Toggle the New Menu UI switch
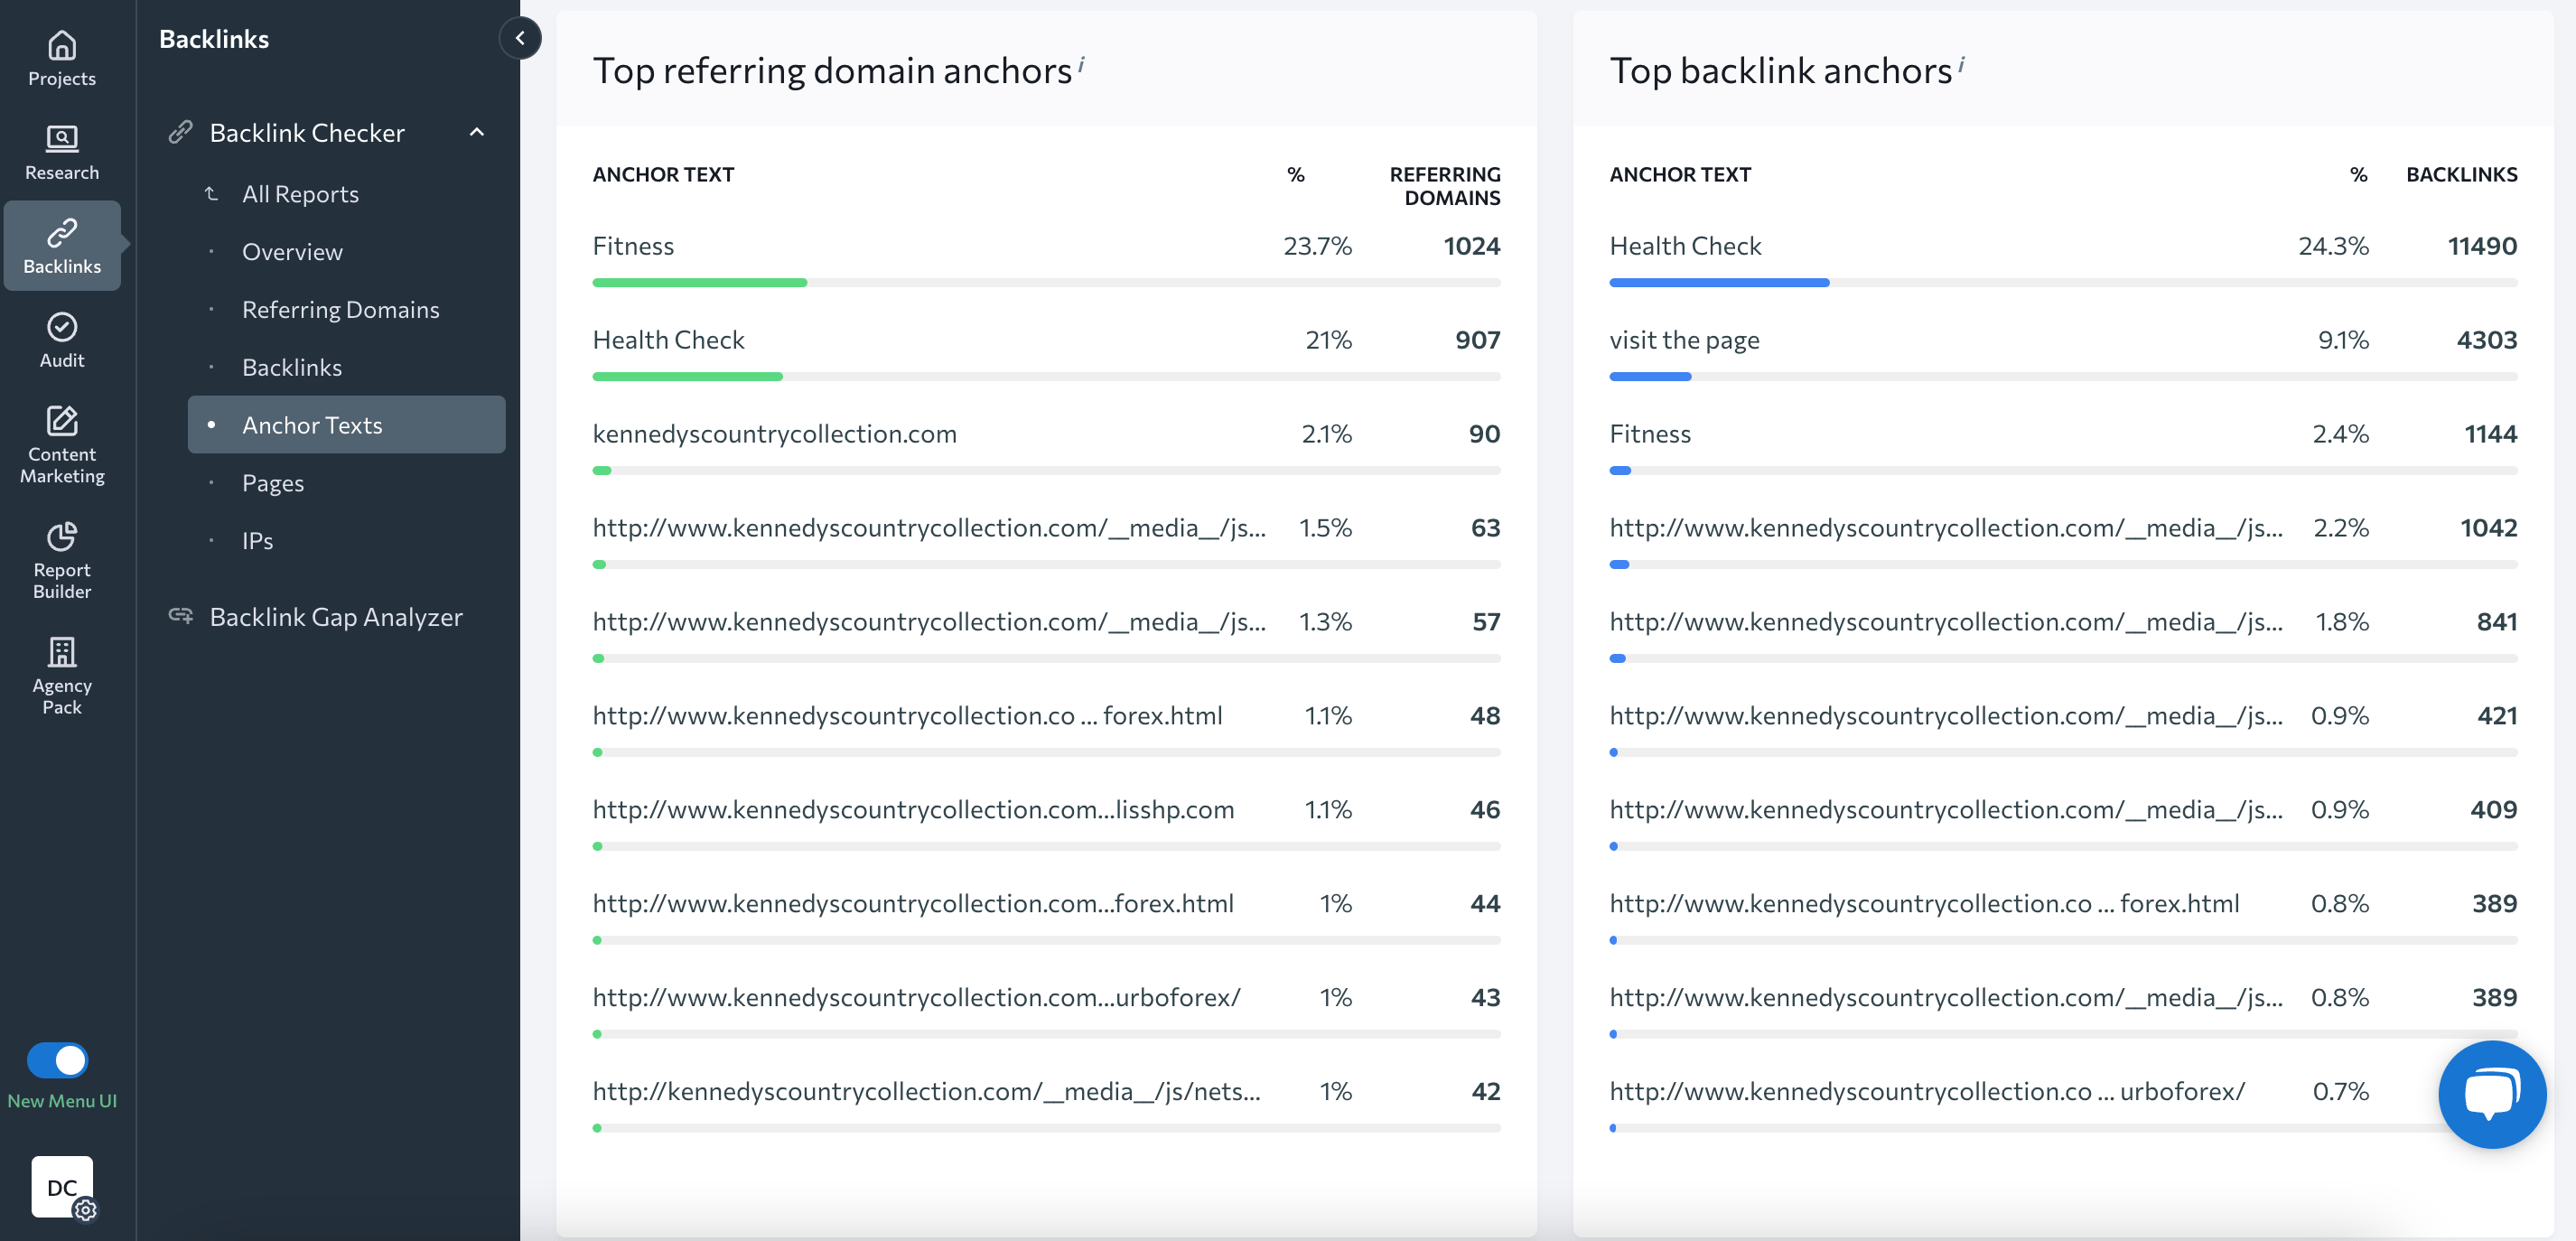Image resolution: width=2576 pixels, height=1241 pixels. pyautogui.click(x=57, y=1061)
